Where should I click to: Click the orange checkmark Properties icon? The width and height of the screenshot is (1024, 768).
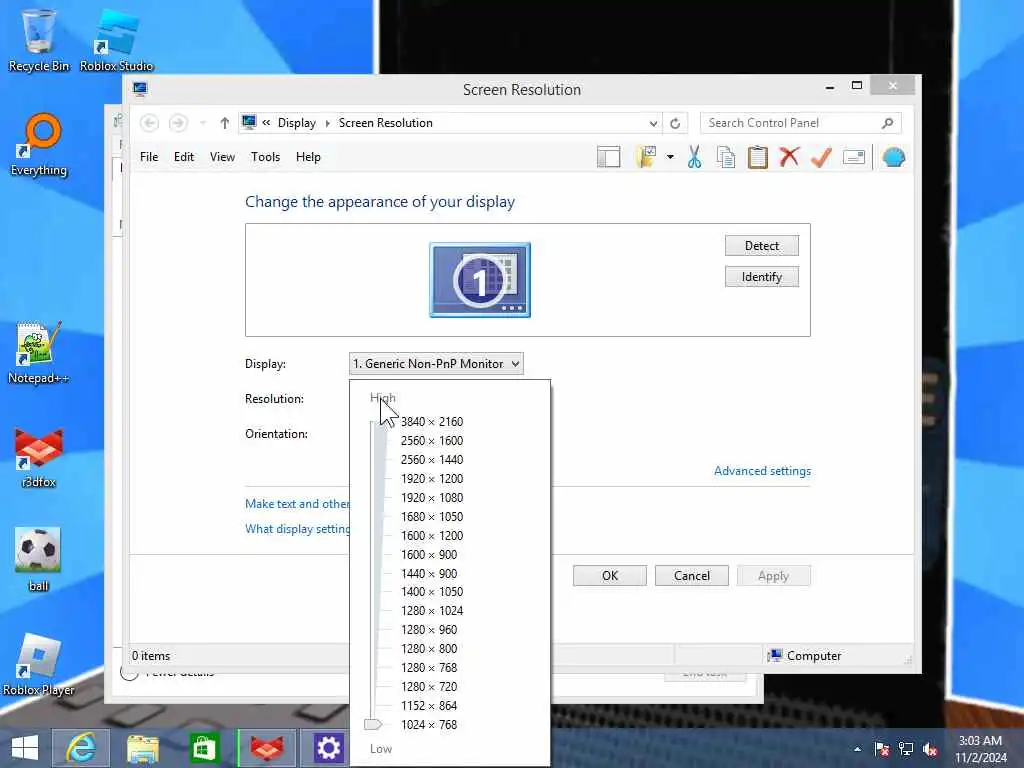tap(821, 157)
